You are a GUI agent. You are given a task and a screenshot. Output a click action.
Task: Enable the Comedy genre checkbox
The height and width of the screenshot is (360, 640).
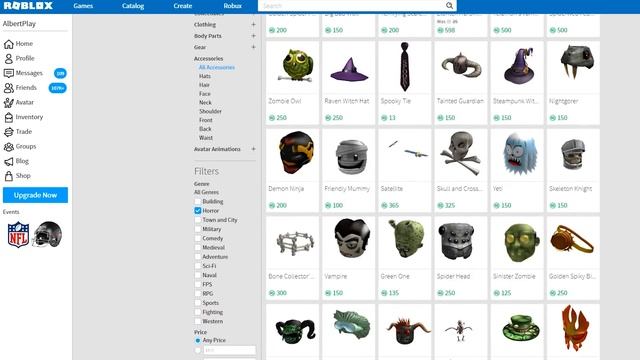pyautogui.click(x=198, y=238)
